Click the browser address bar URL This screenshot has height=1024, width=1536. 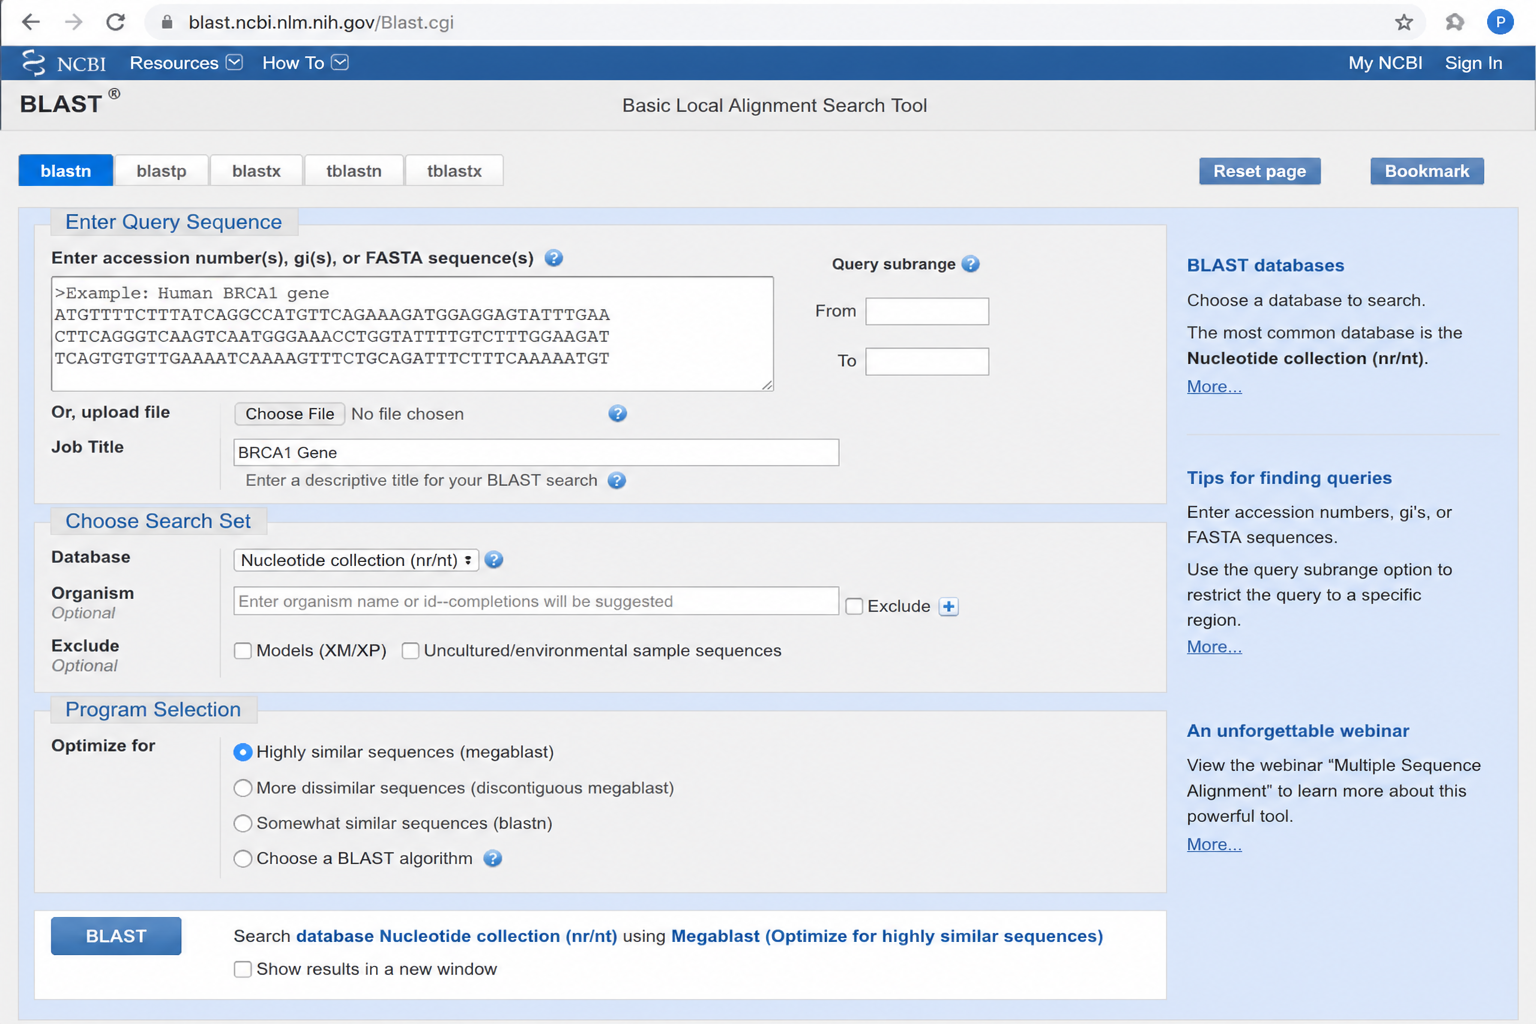click(321, 22)
